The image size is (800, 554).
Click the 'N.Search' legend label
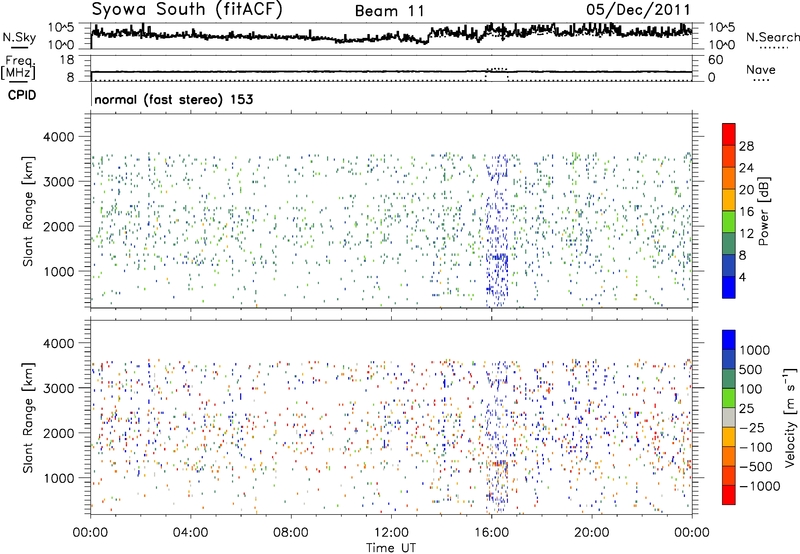[x=773, y=37]
